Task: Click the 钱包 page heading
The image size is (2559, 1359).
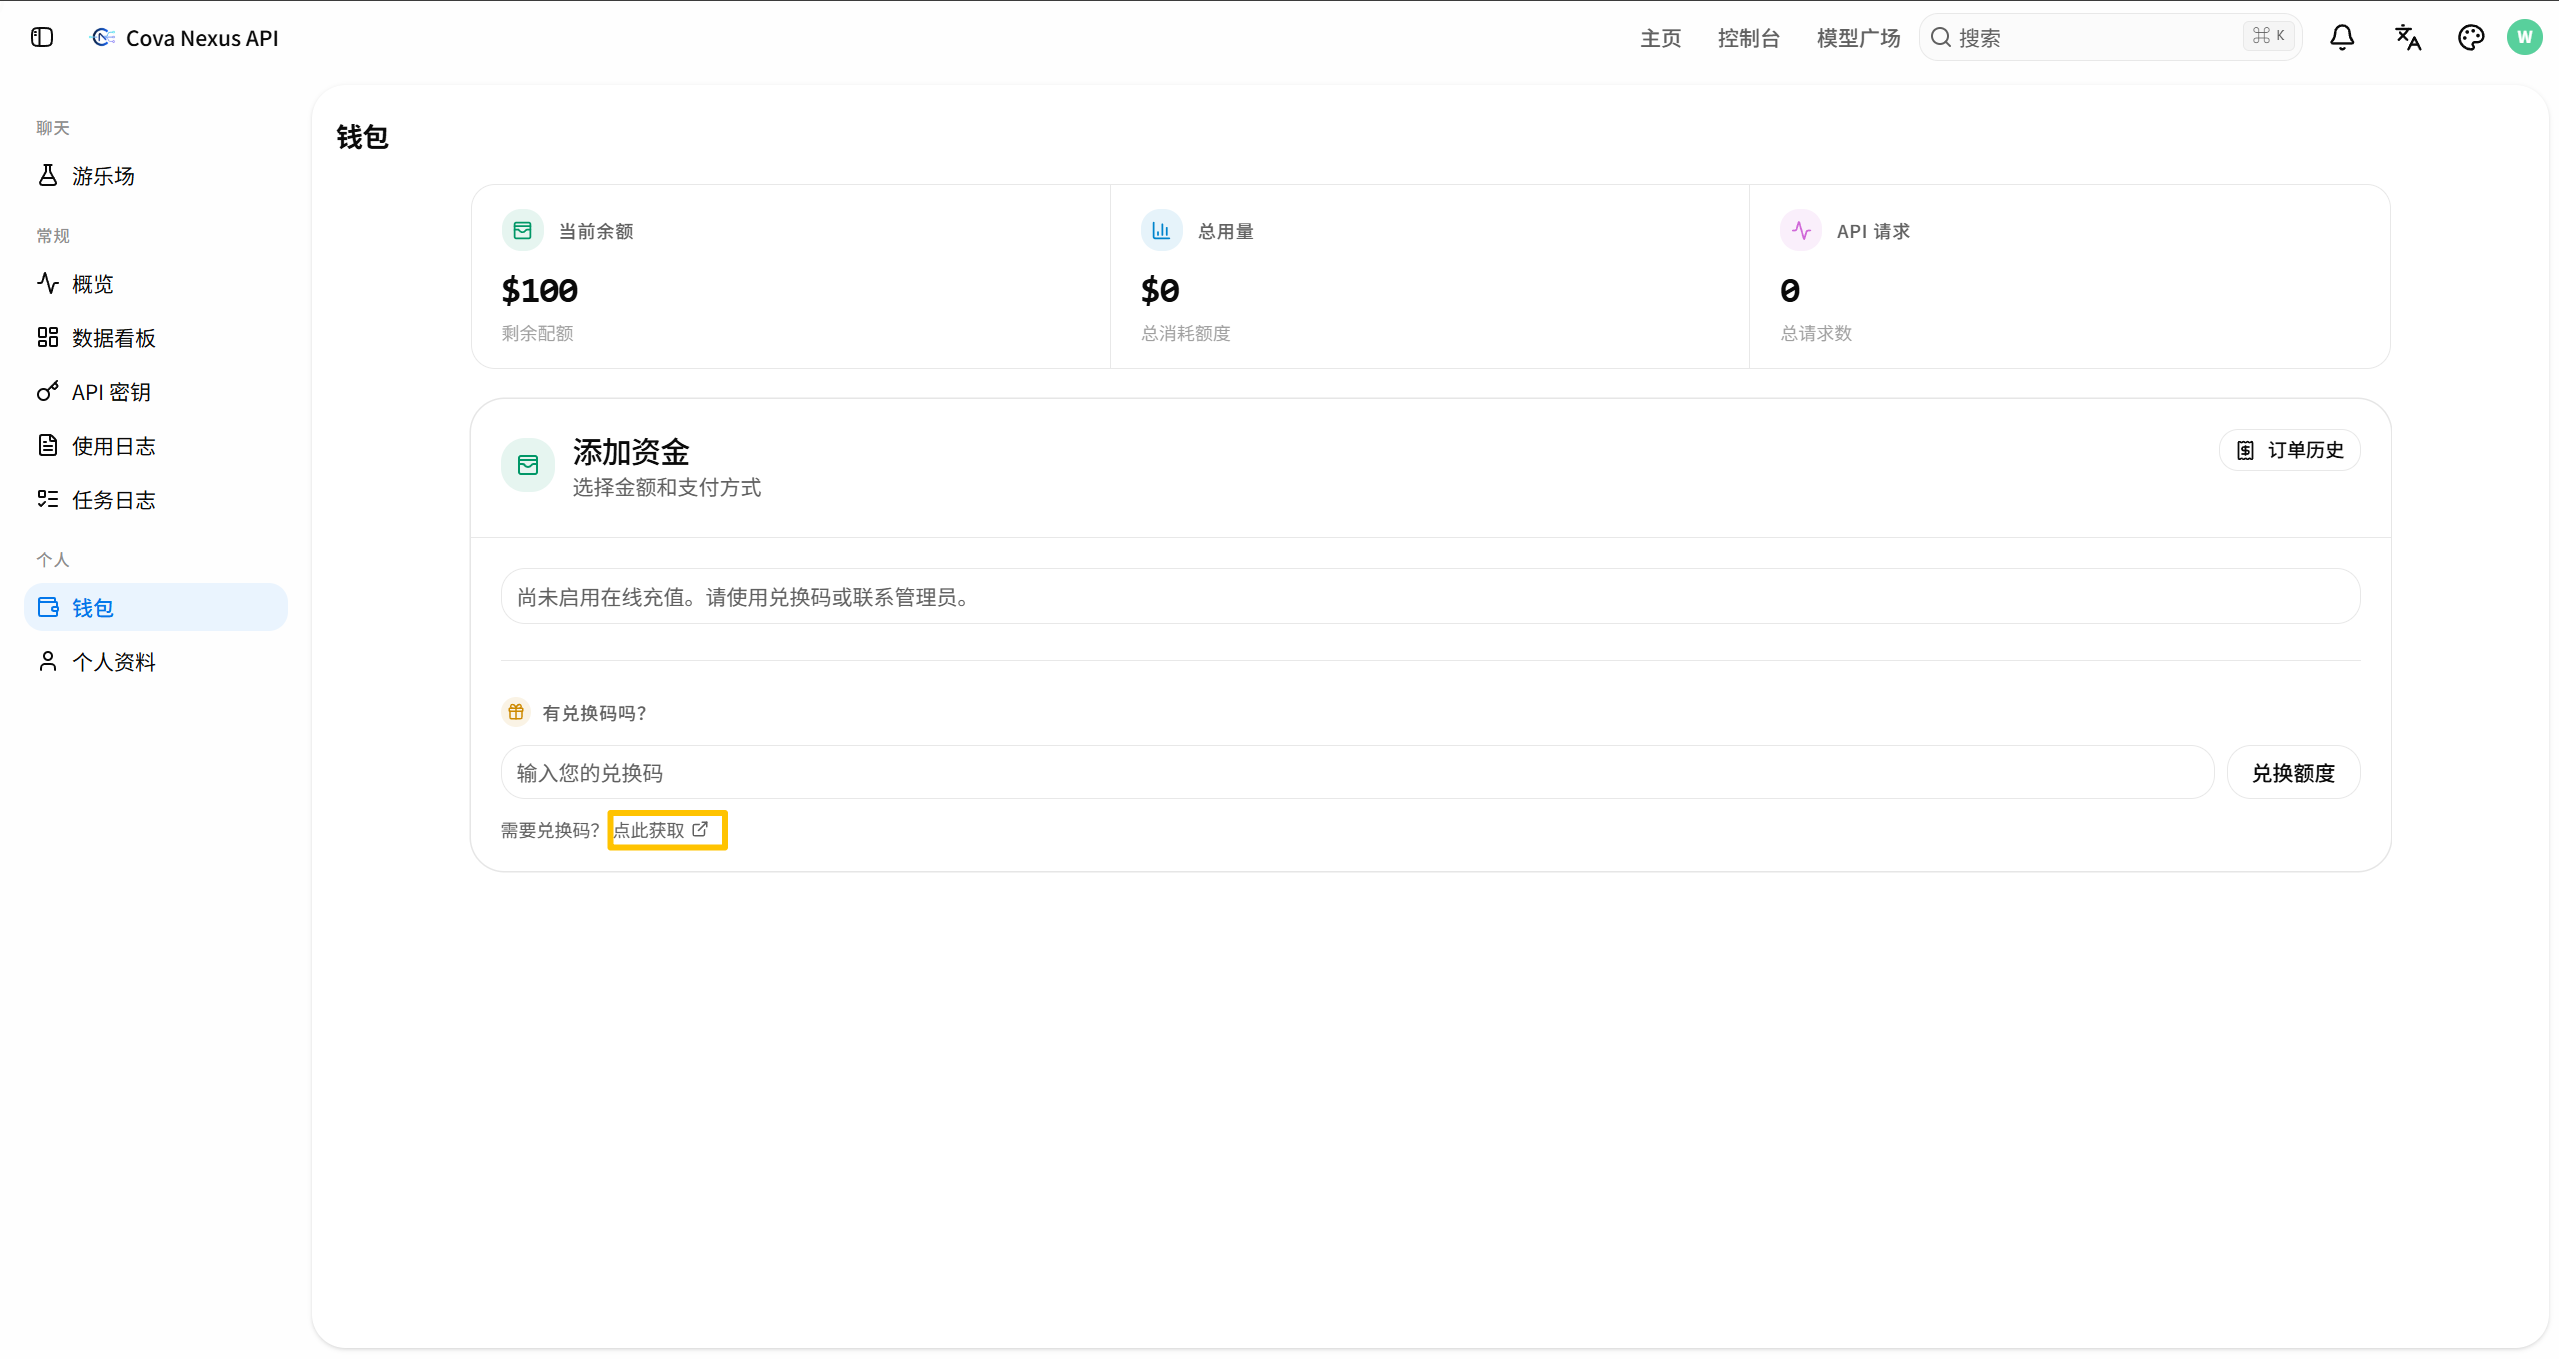Action: point(362,137)
